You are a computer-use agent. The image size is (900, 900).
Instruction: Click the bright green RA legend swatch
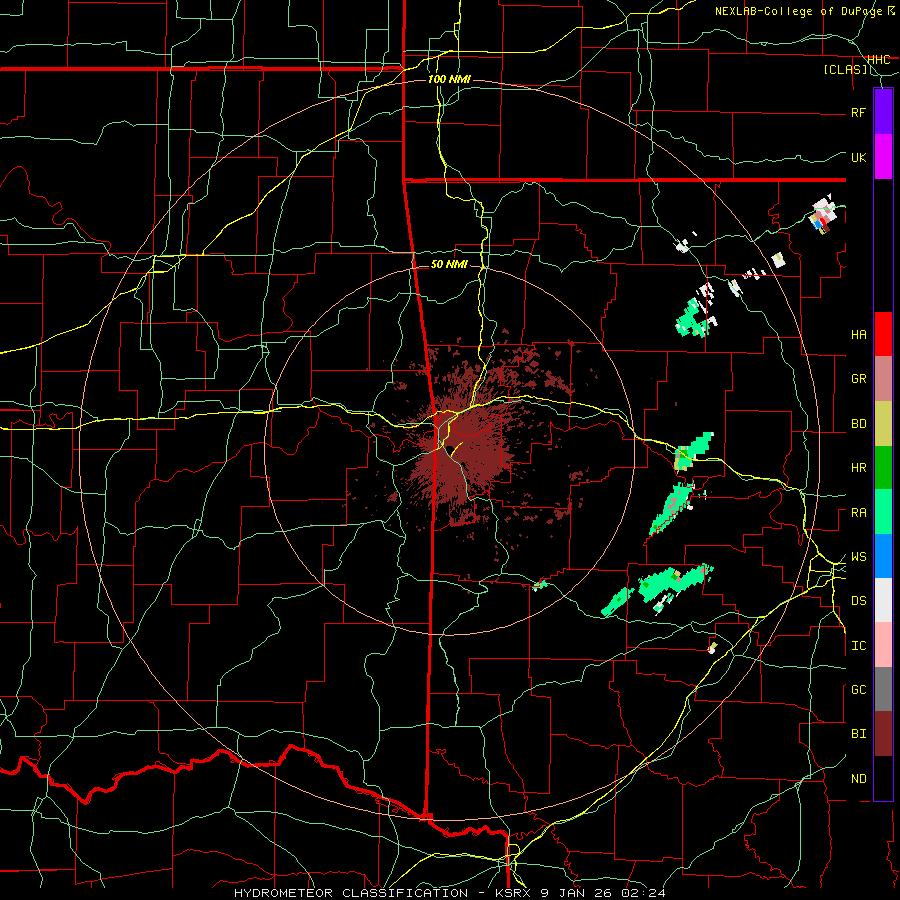(x=883, y=512)
